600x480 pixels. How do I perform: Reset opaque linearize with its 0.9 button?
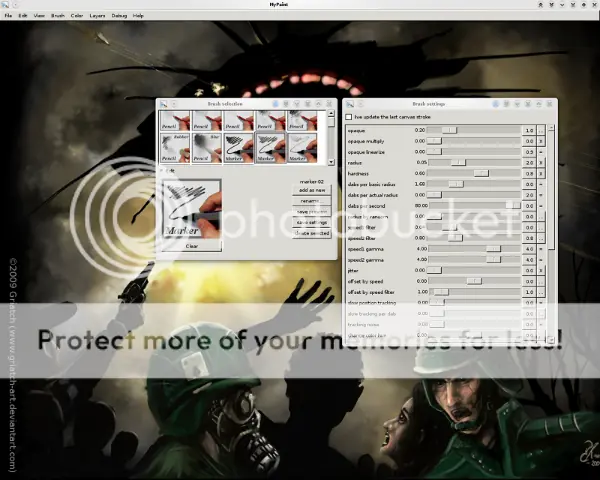(x=529, y=152)
